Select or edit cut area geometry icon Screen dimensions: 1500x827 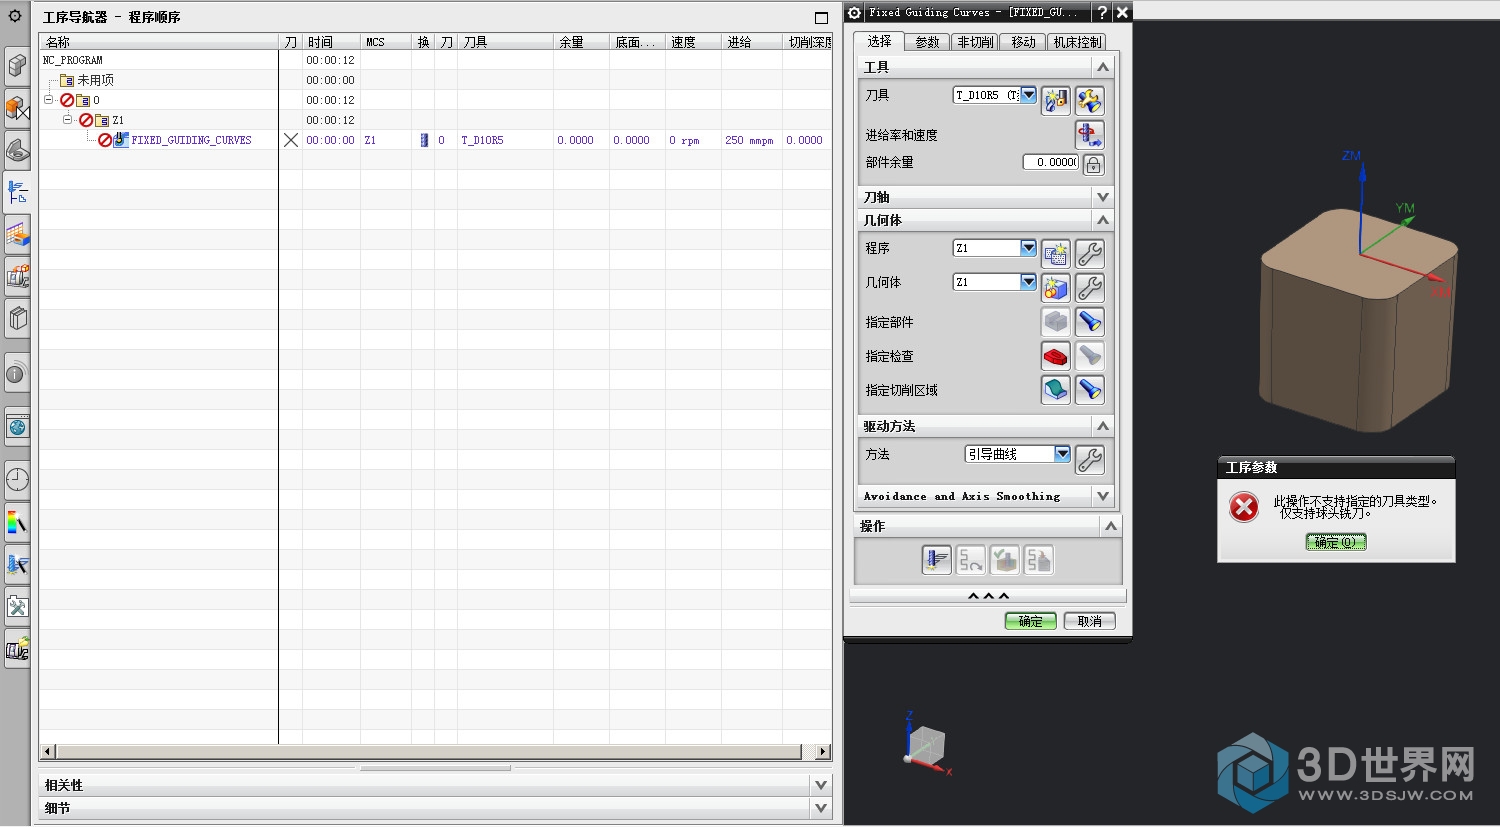click(1056, 390)
